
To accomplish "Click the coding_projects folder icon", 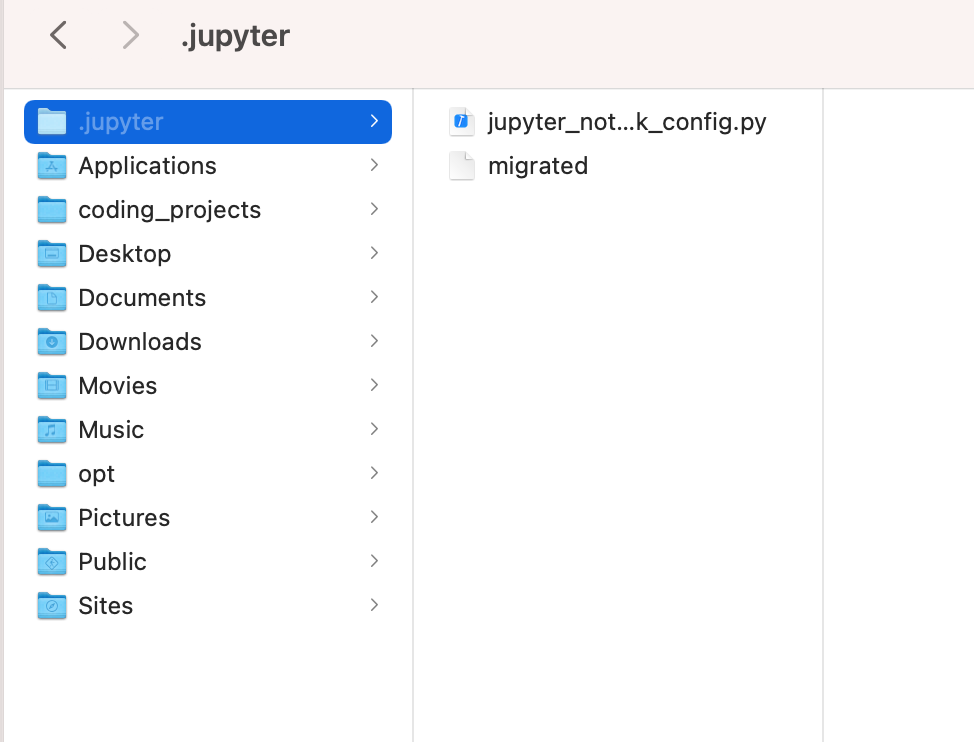I will (x=52, y=210).
